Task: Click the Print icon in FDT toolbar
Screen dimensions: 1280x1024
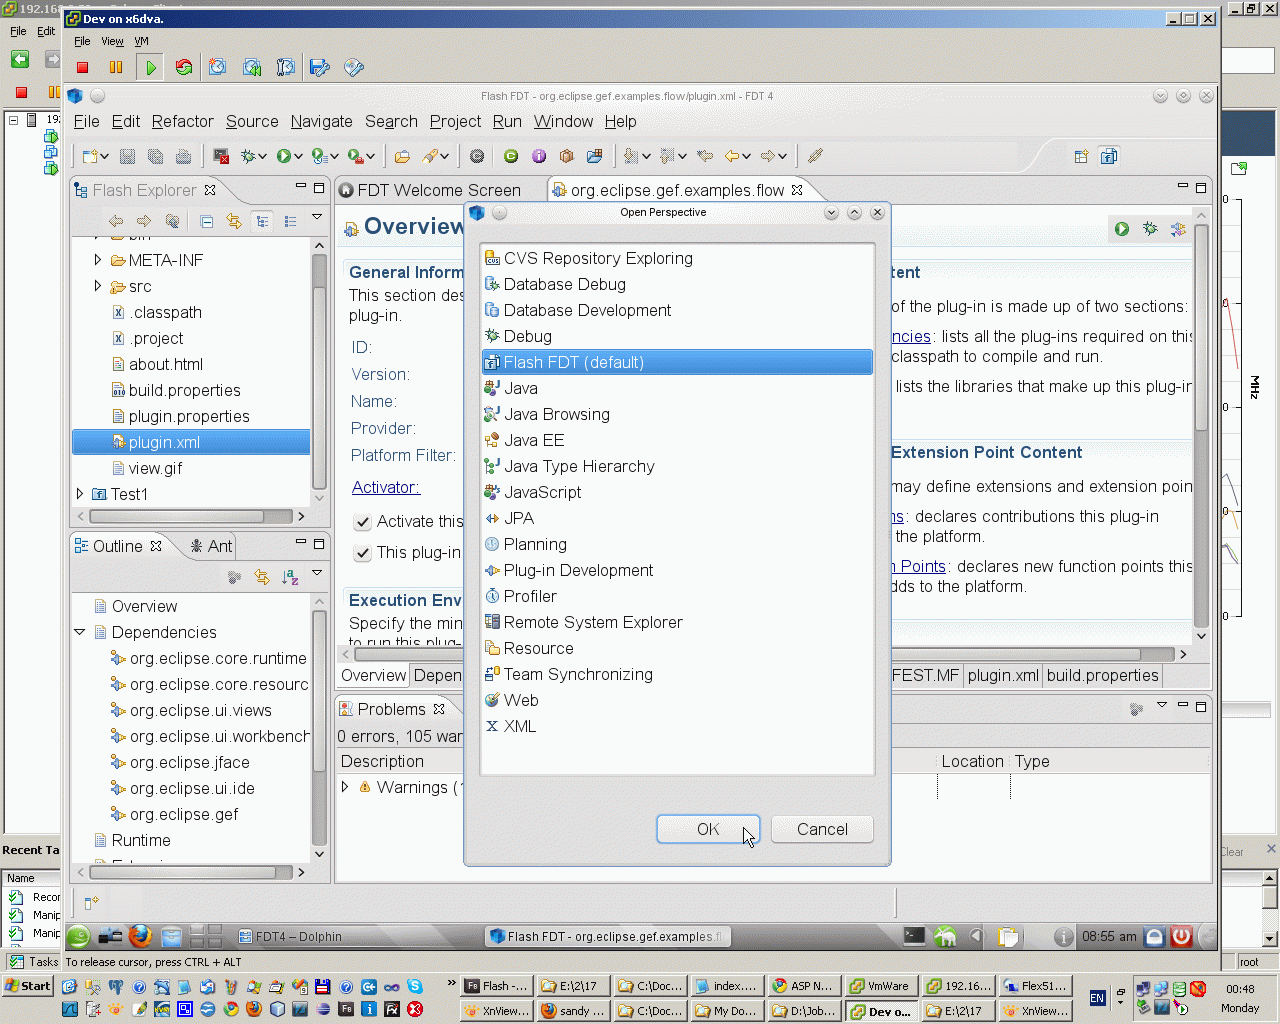Action: point(183,156)
